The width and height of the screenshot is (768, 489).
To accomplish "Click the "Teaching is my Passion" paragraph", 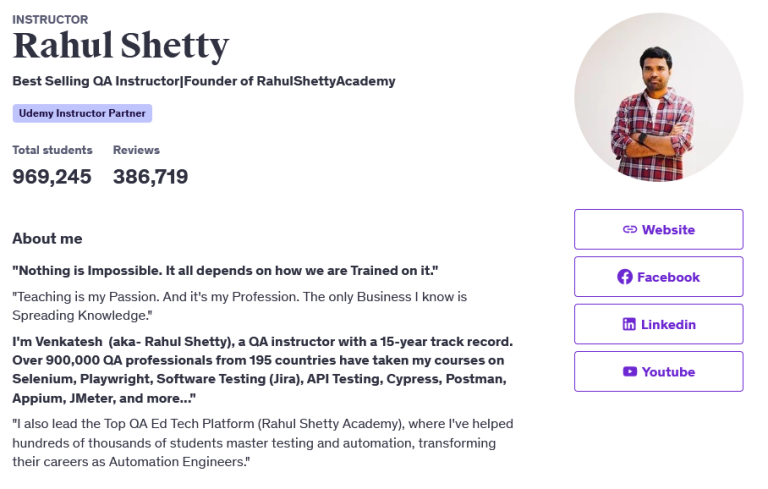I will tap(240, 306).
